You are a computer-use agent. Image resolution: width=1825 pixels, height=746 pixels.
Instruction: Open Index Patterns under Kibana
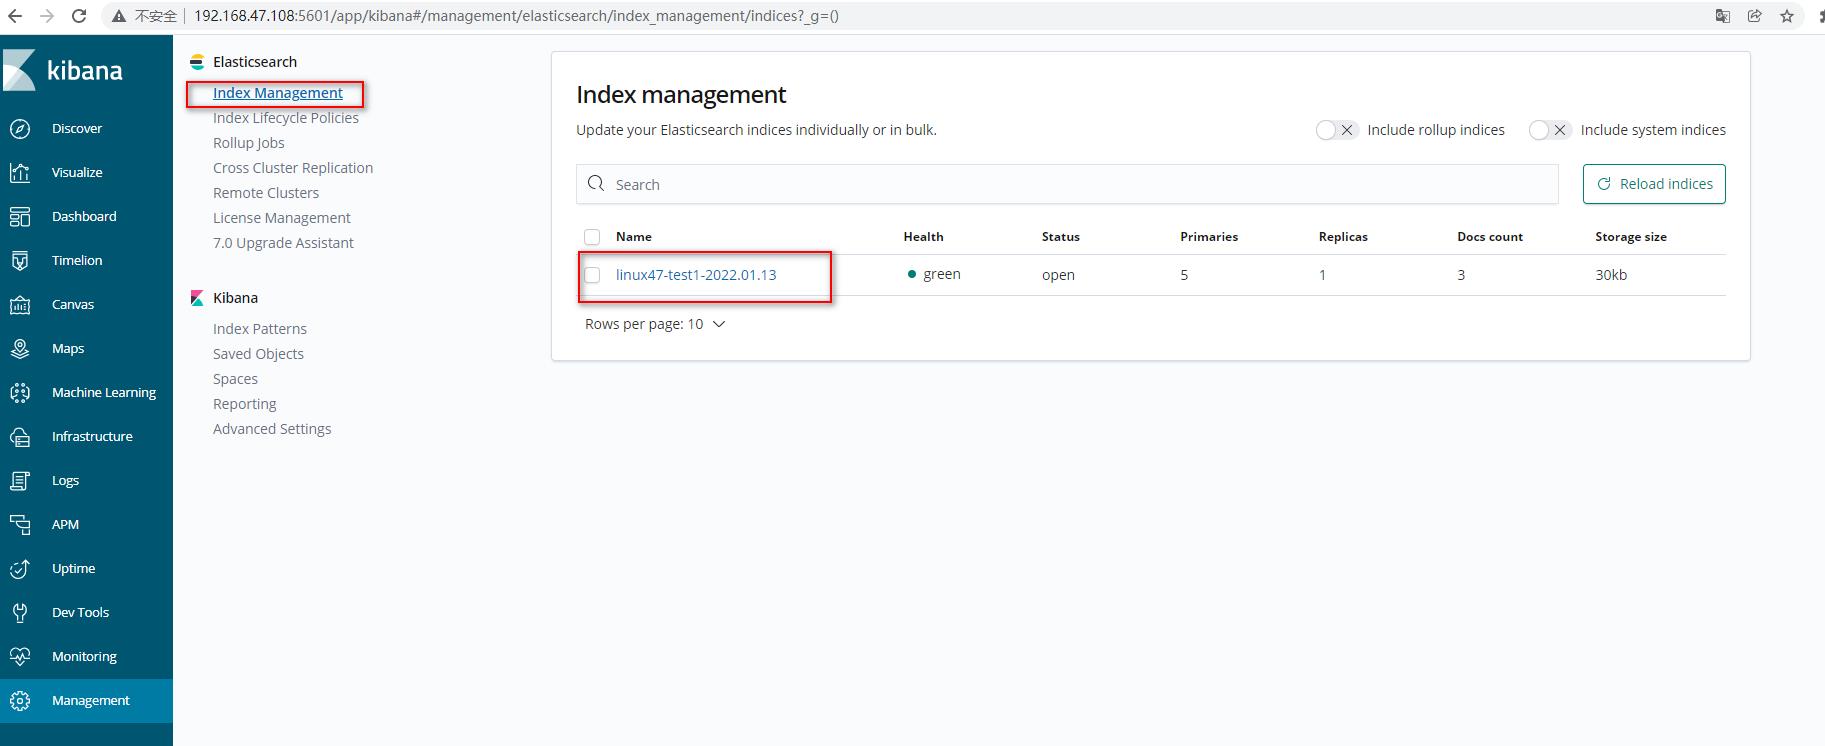260,329
